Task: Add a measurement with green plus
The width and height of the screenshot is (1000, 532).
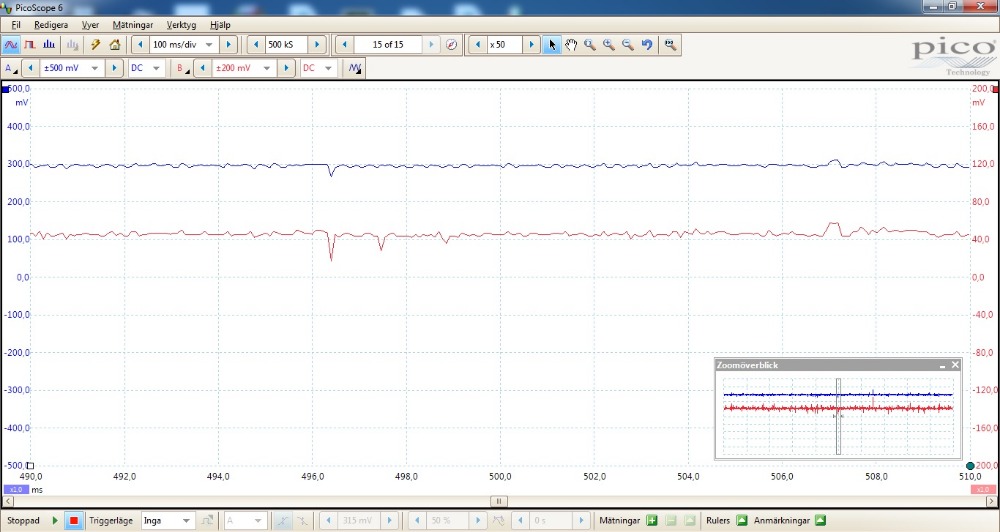Action: [x=652, y=520]
